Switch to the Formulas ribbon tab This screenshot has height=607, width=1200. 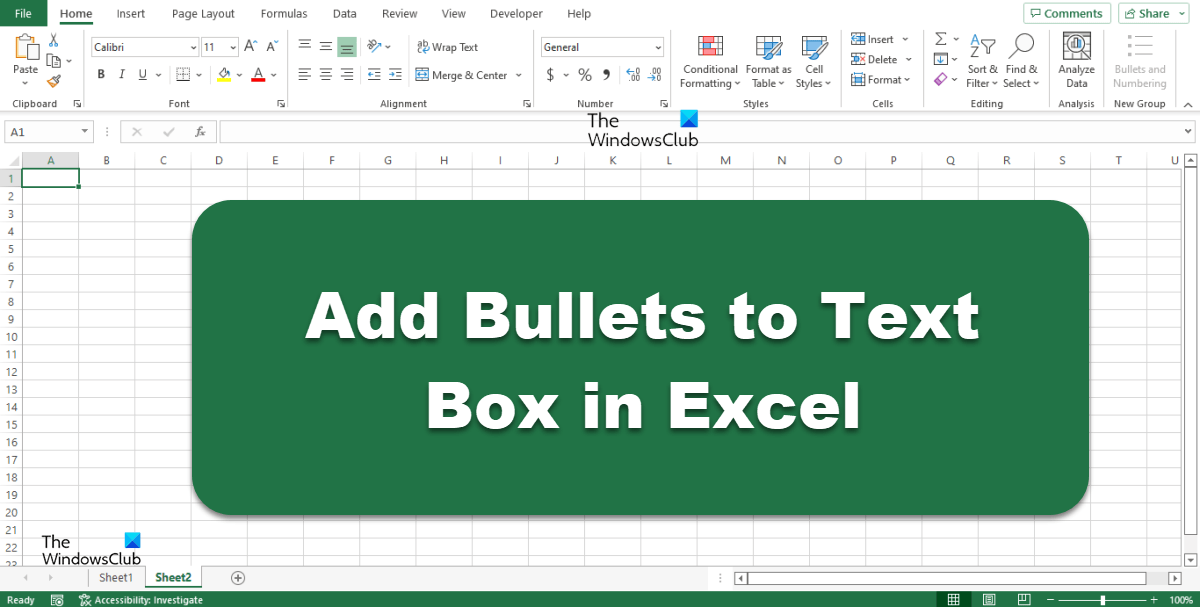(x=283, y=13)
